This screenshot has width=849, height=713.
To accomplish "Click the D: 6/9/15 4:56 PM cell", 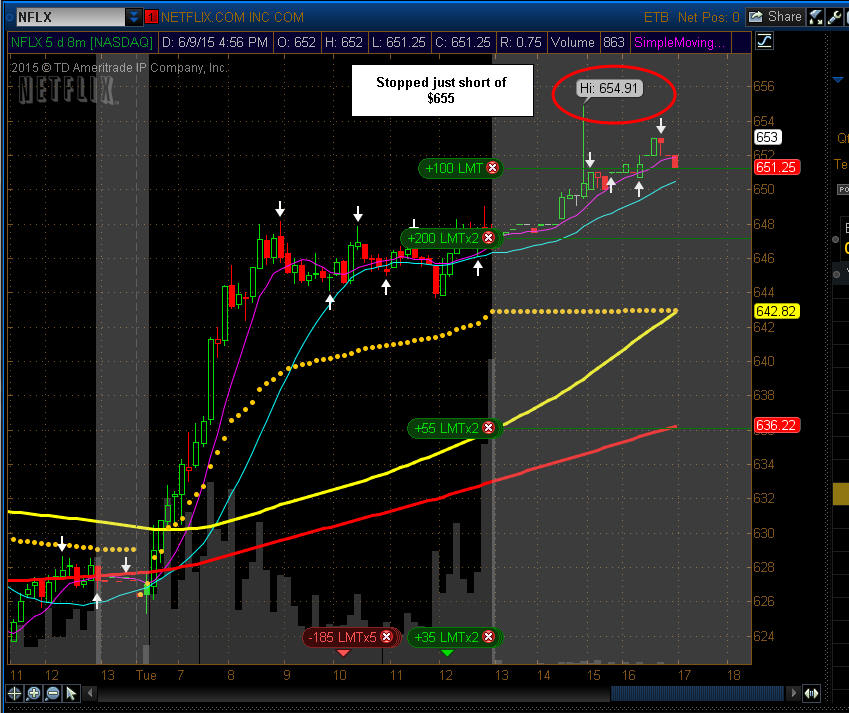I will 215,42.
